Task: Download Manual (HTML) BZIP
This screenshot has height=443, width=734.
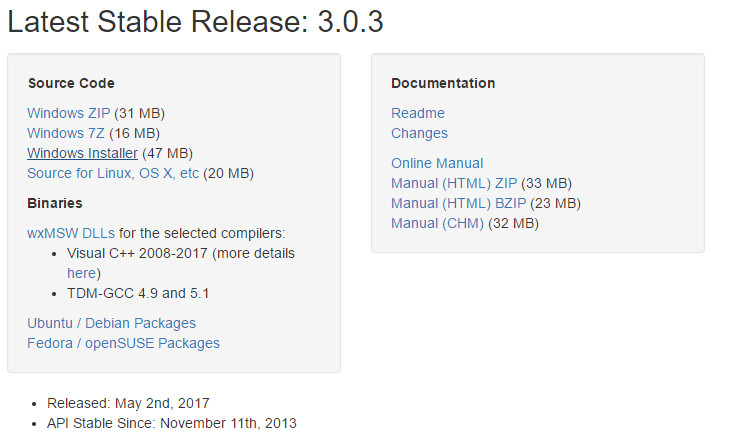Action: pos(457,203)
